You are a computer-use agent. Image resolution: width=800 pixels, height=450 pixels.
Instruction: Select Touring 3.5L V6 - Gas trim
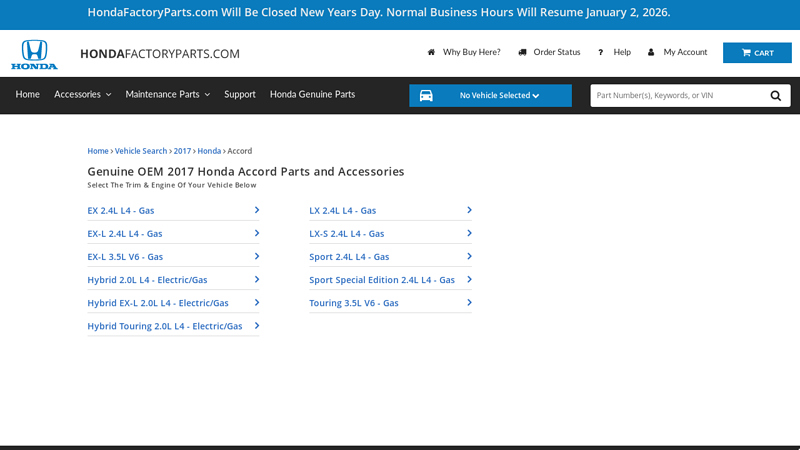click(x=354, y=303)
